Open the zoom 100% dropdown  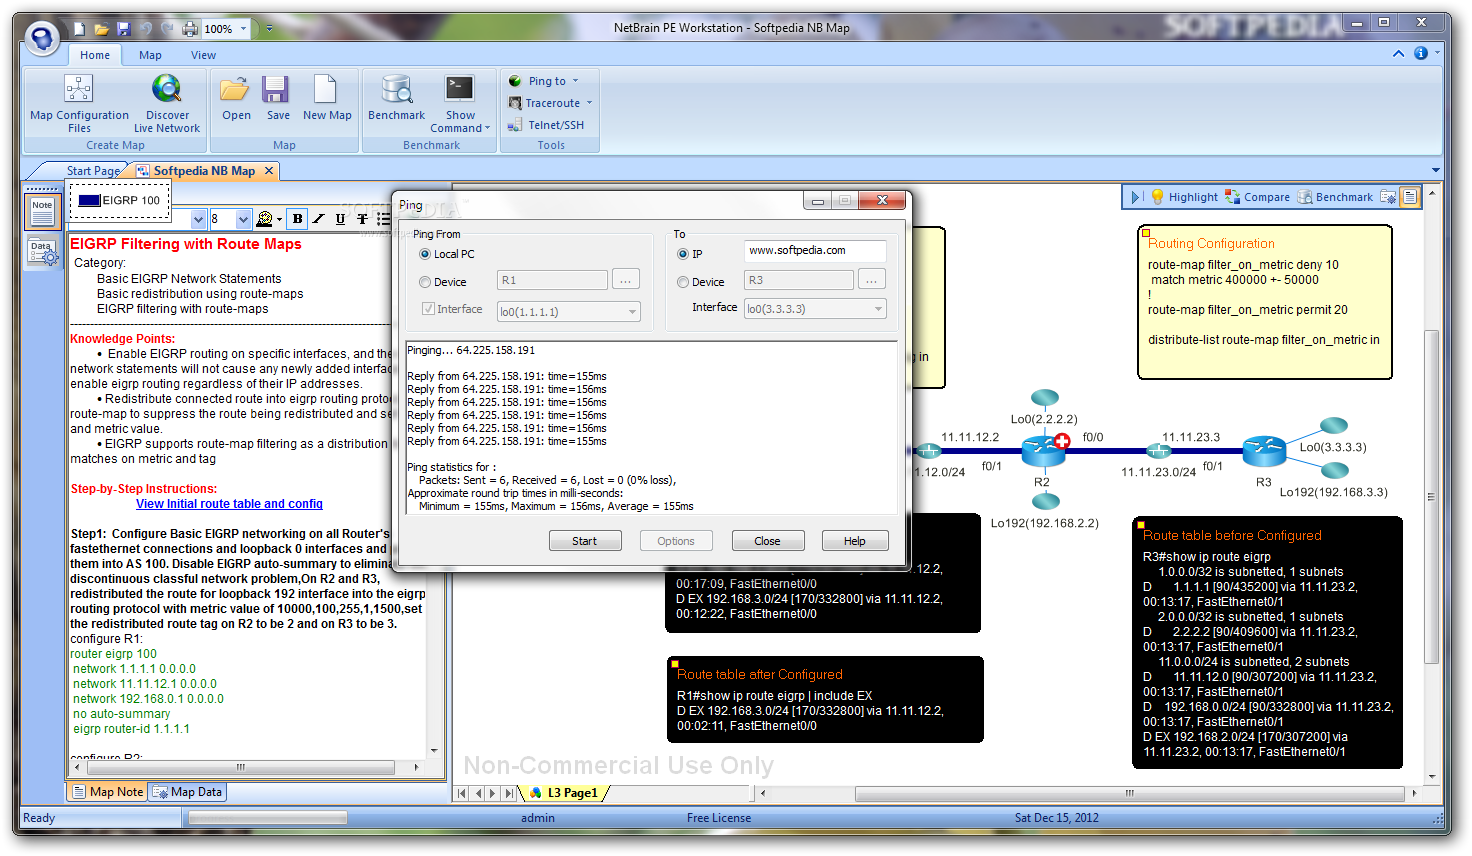[x=243, y=29]
